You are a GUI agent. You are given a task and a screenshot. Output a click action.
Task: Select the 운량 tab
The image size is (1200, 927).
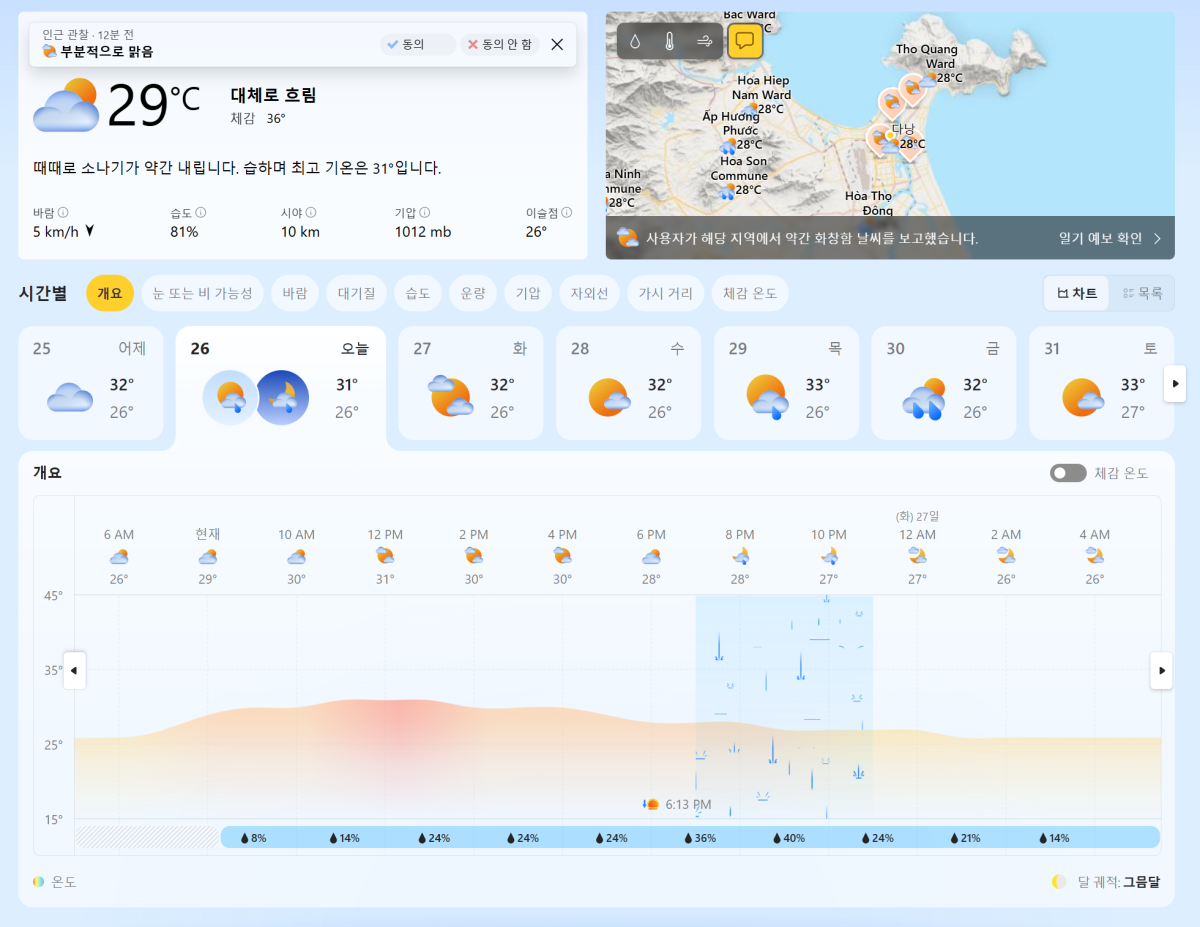[x=473, y=293]
